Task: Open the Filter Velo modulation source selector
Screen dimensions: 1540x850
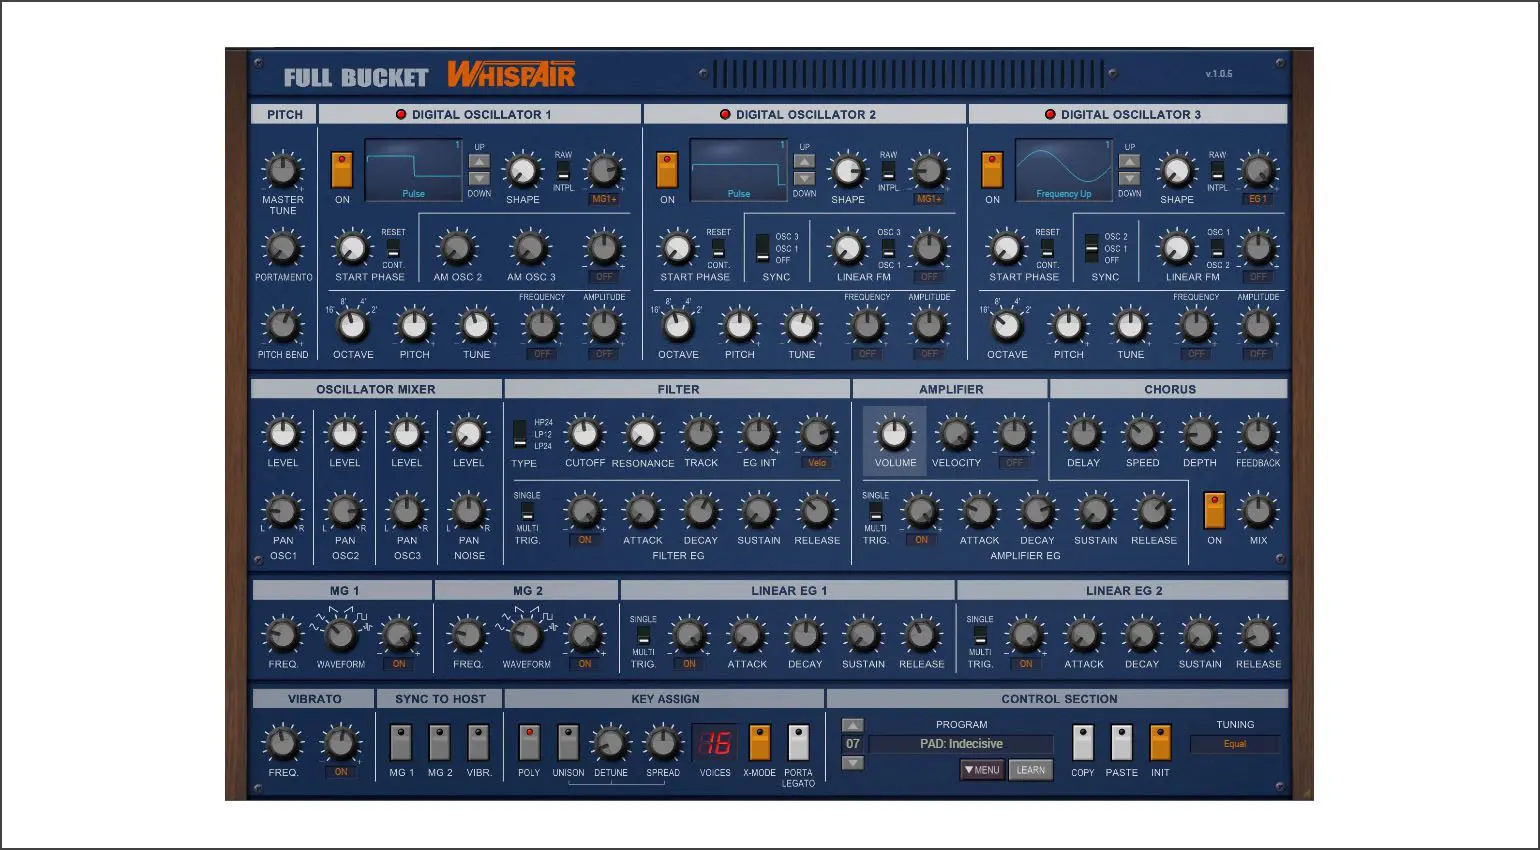Action: (x=817, y=463)
